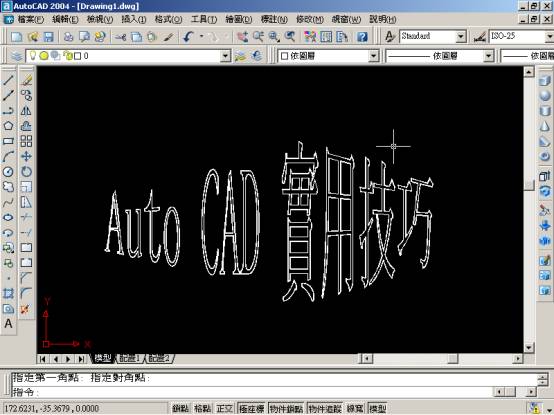Image resolution: width=554 pixels, height=415 pixels.
Task: Click the color swatch box in layer dropdown
Action: 77,56
